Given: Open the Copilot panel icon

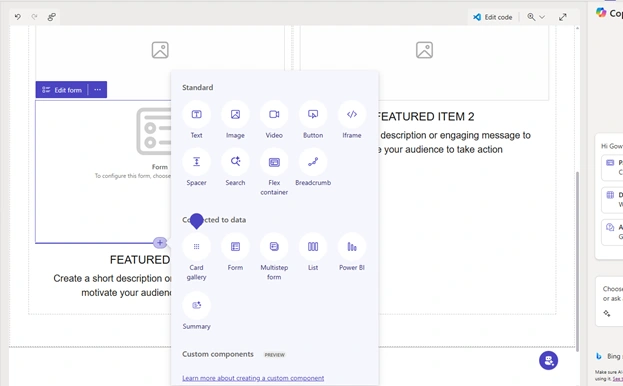Looking at the screenshot, I should click(x=601, y=13).
